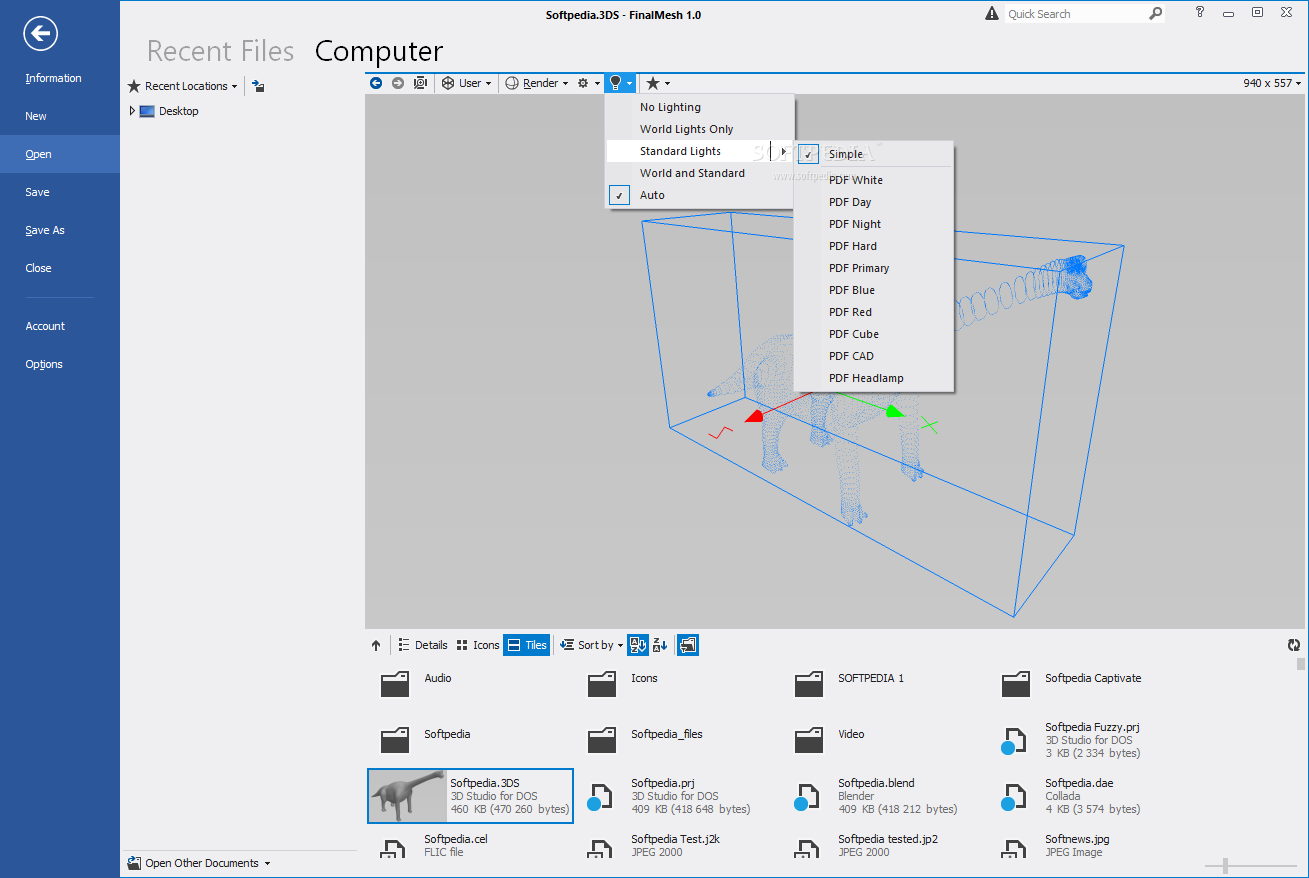Click the viewer's grey forward arrow
The image size is (1309, 878).
pyautogui.click(x=398, y=83)
